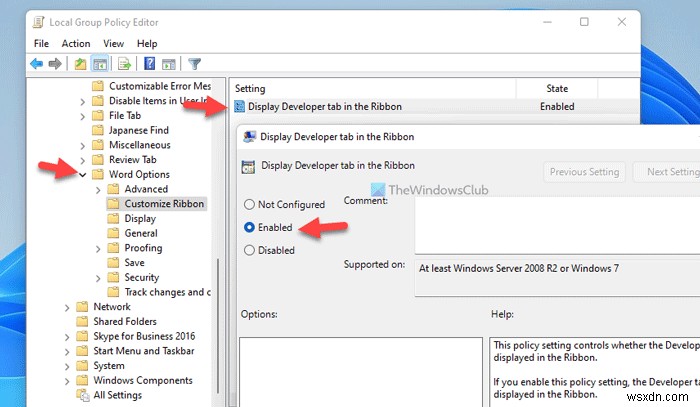Expand the Windows Components node

(67, 381)
